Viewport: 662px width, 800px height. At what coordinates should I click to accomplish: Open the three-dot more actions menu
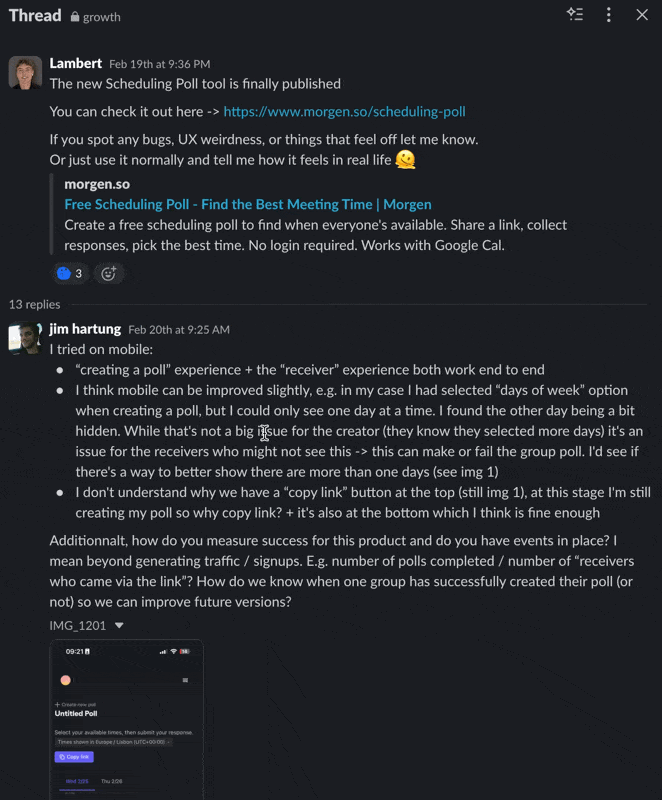pos(608,15)
